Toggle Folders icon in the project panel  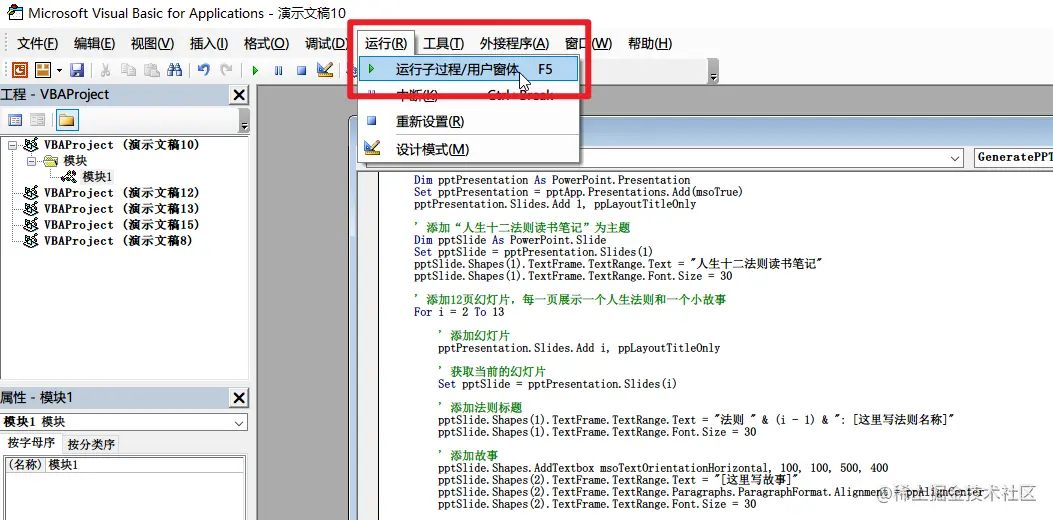tap(67, 120)
